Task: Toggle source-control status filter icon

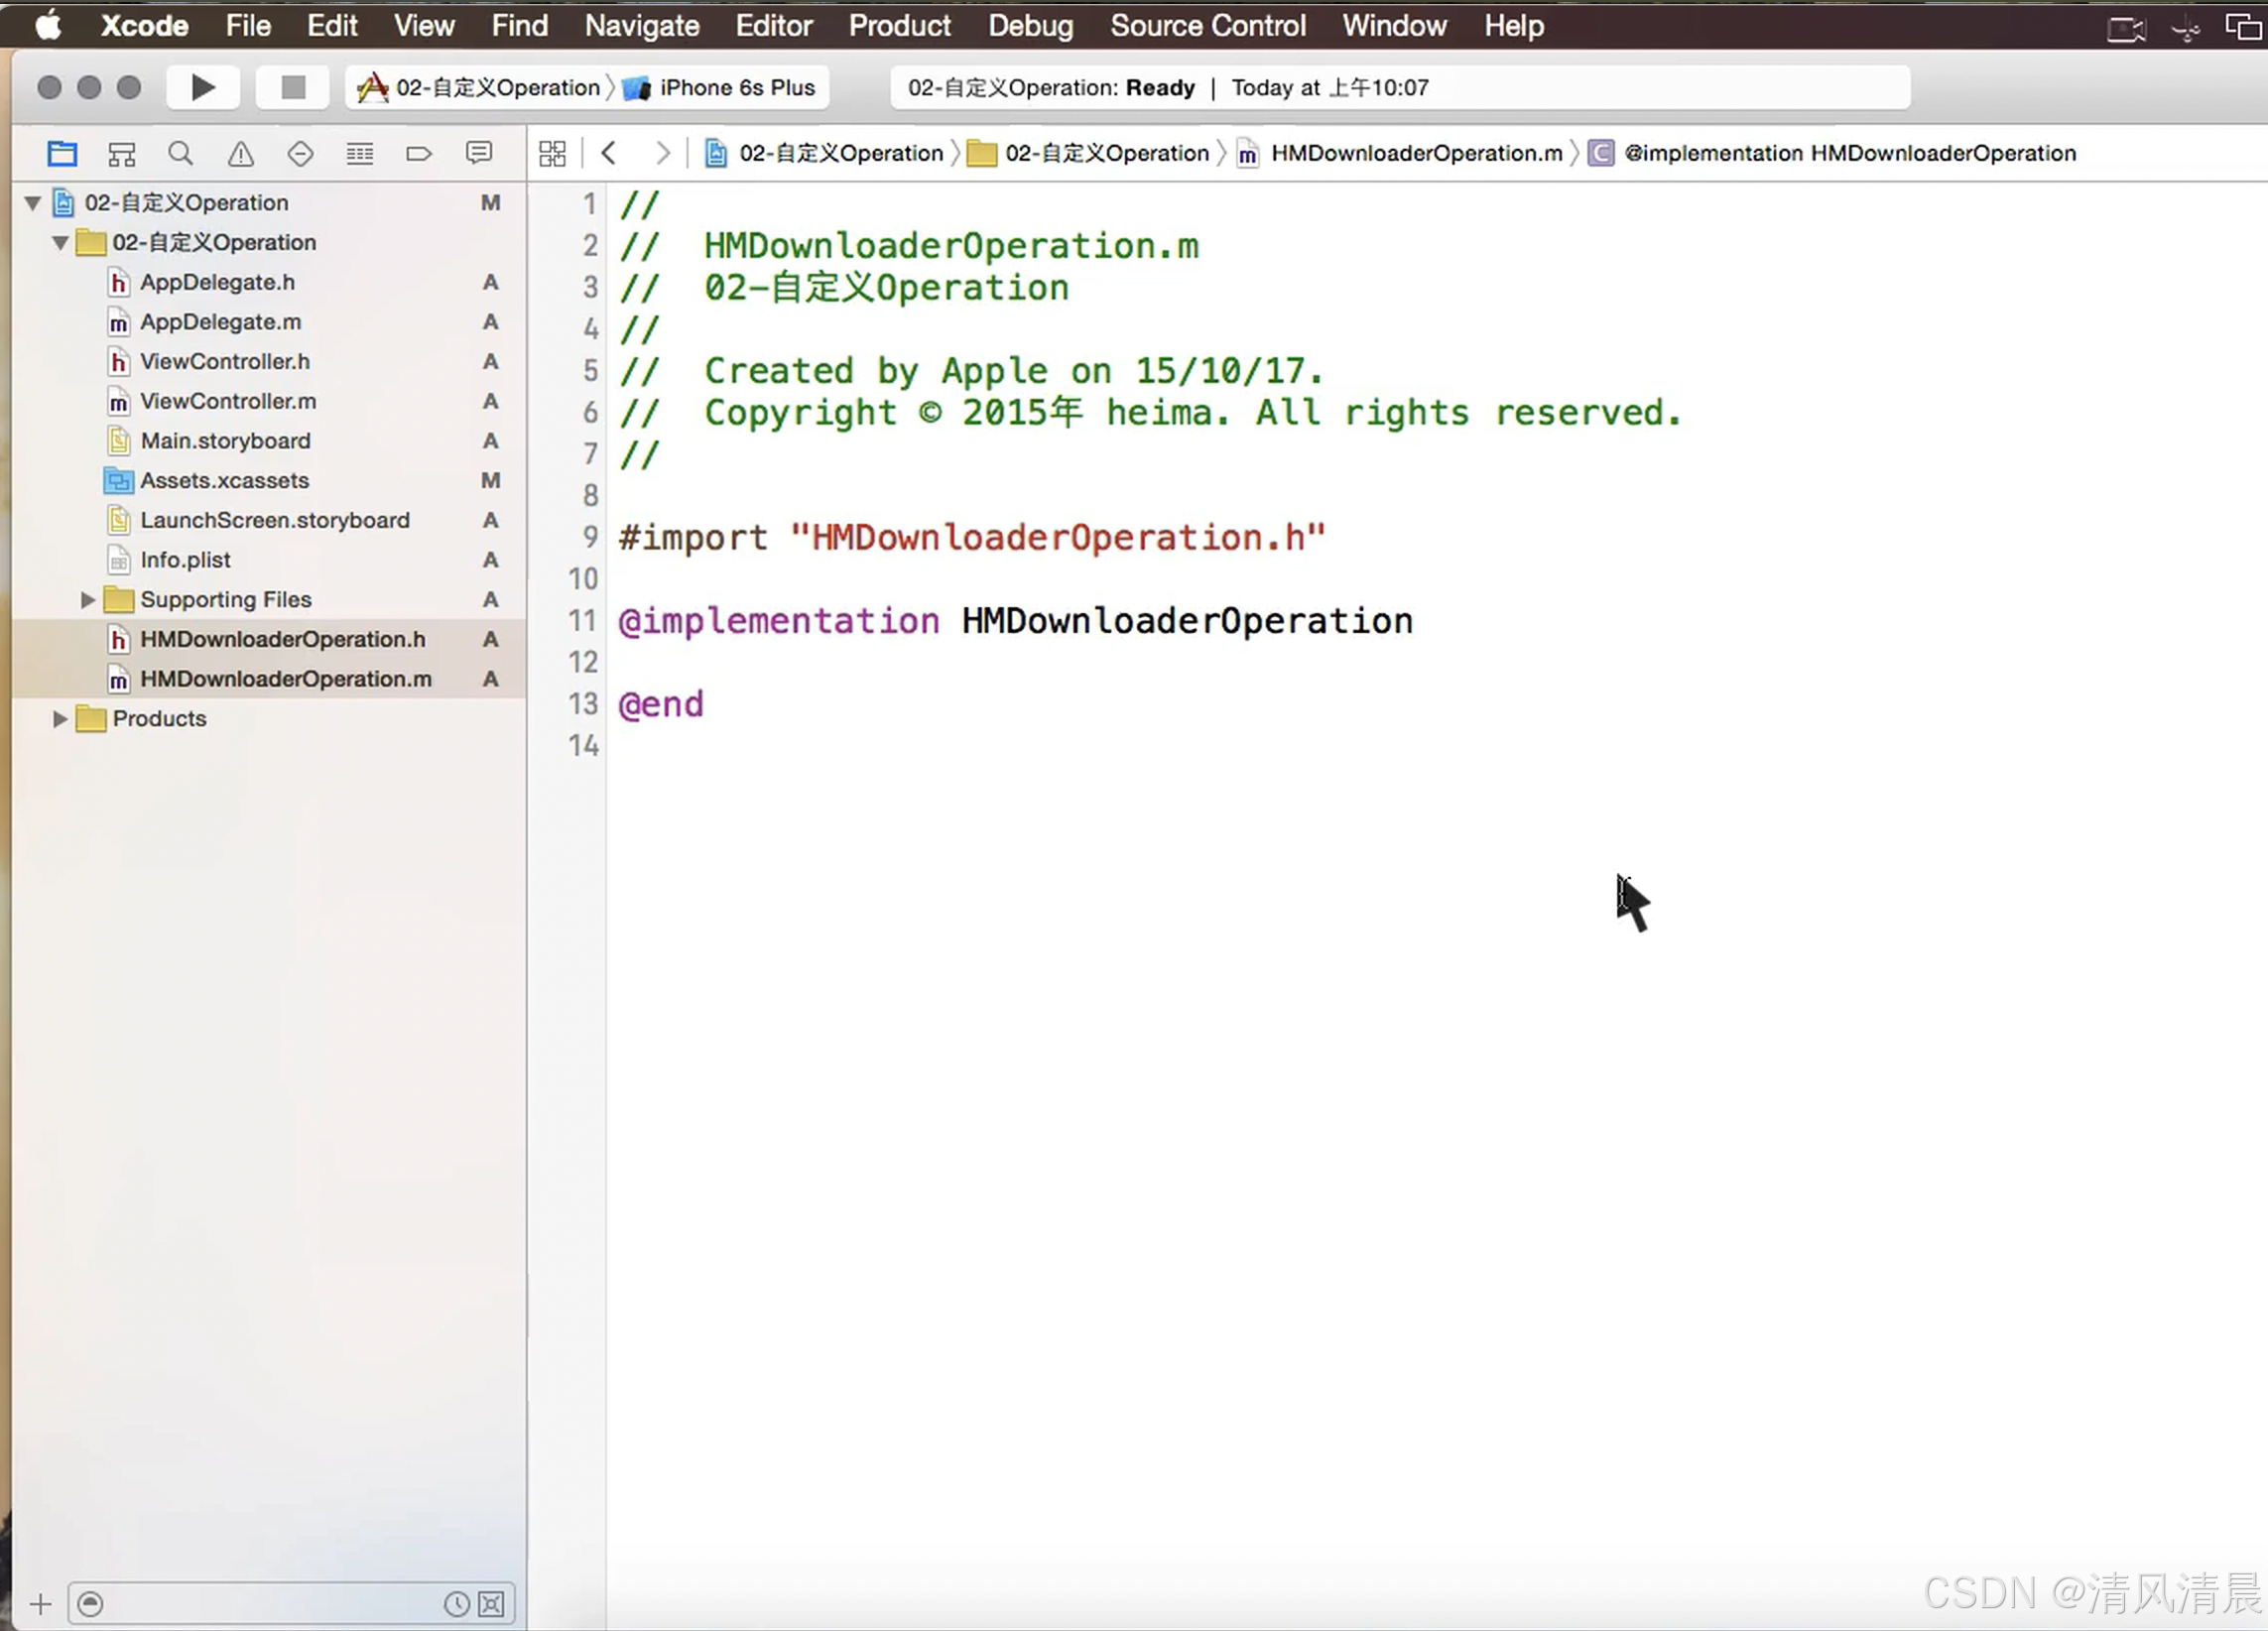Action: click(491, 1604)
